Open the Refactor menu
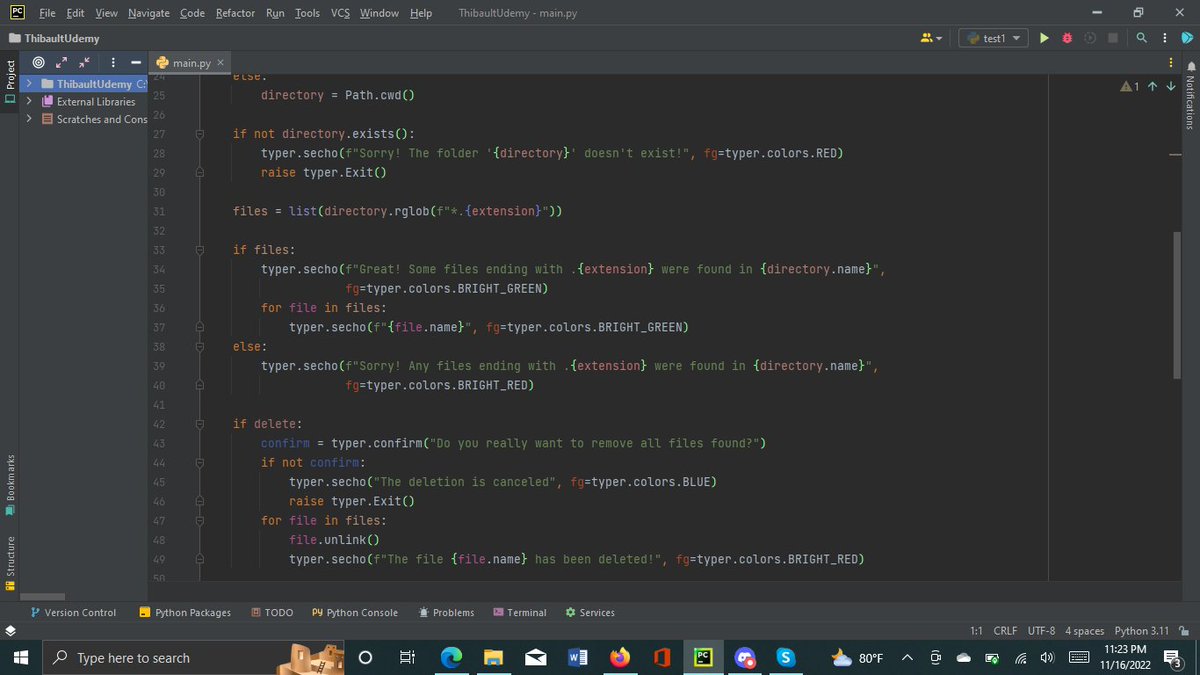Image resolution: width=1200 pixels, height=675 pixels. coord(235,13)
